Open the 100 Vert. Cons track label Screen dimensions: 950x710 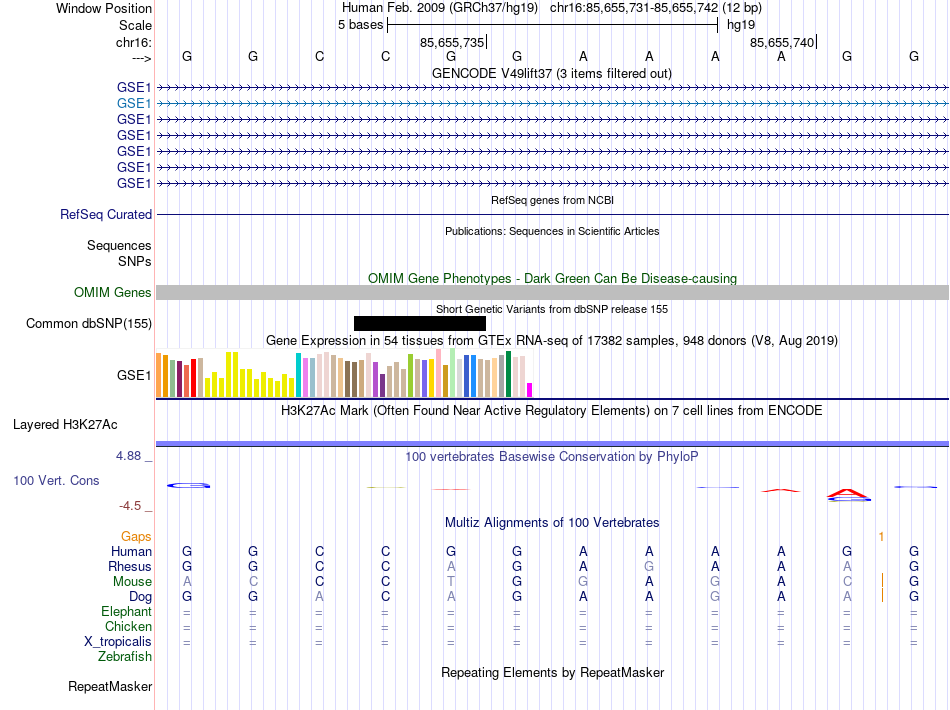click(x=56, y=480)
